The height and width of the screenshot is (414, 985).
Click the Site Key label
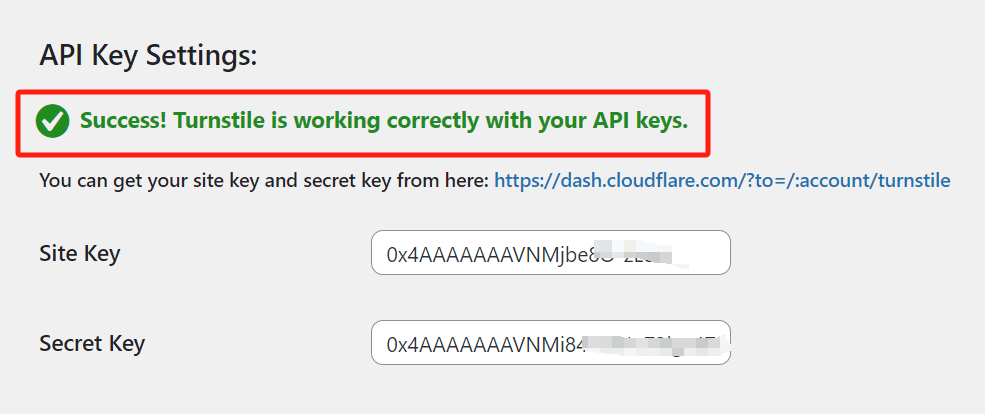pos(80,253)
